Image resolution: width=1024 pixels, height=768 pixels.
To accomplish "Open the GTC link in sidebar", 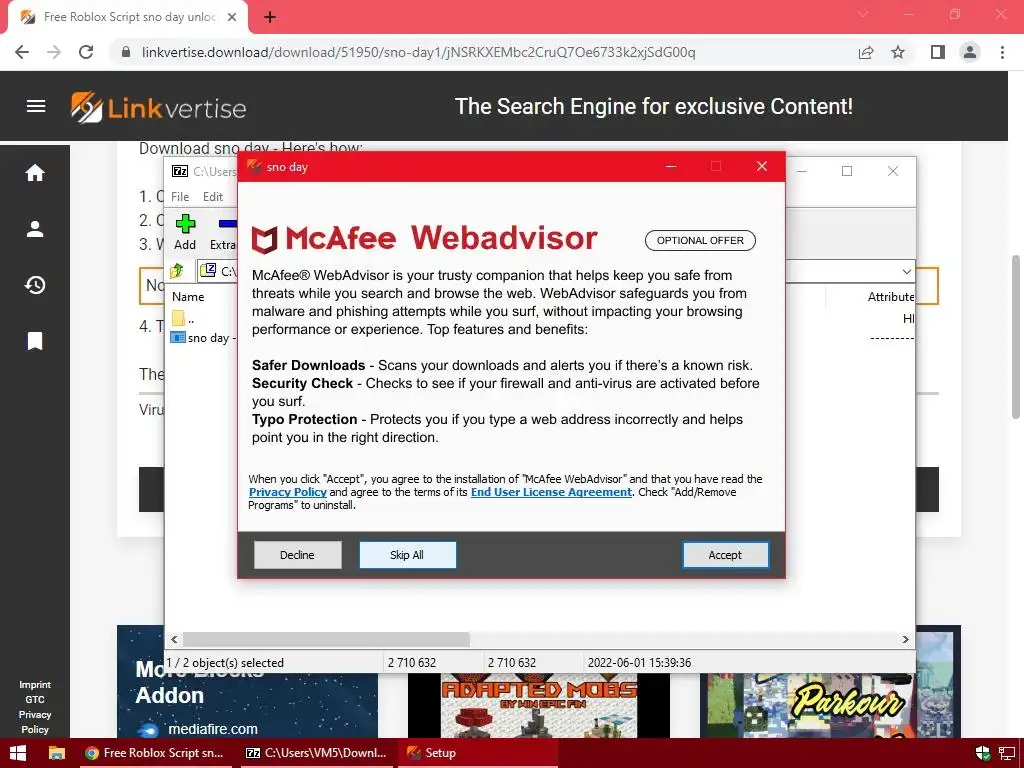I will point(35,699).
